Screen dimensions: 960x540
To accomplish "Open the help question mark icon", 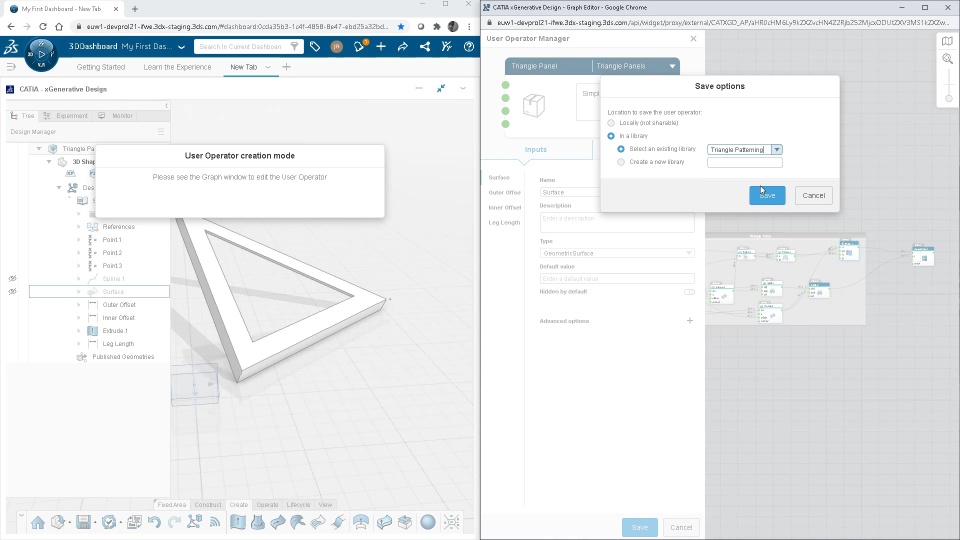I will (x=469, y=47).
